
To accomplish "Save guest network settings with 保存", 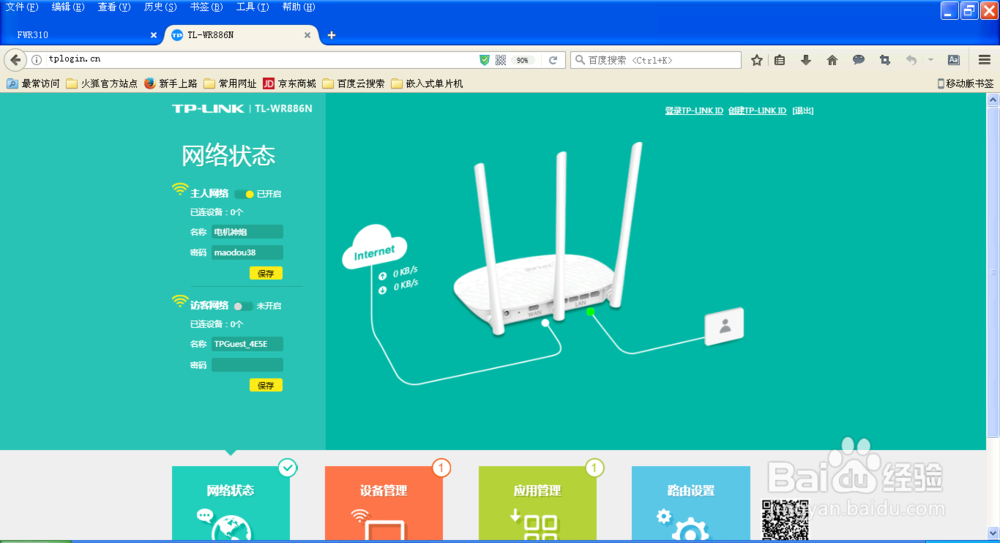I will pos(266,385).
